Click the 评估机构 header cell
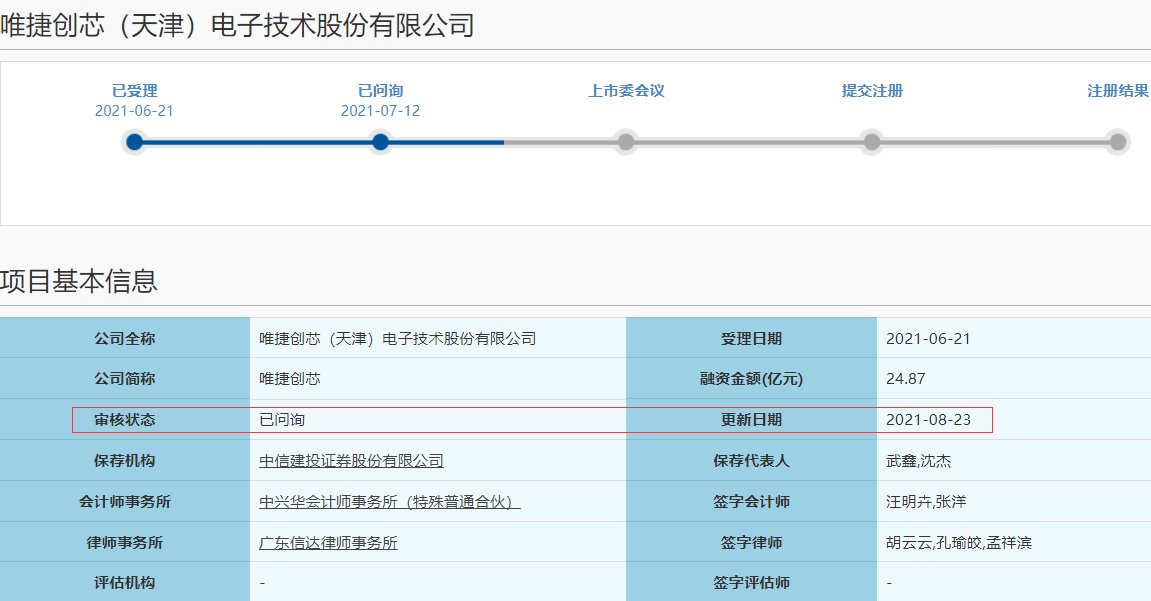The image size is (1151, 601). point(125,583)
